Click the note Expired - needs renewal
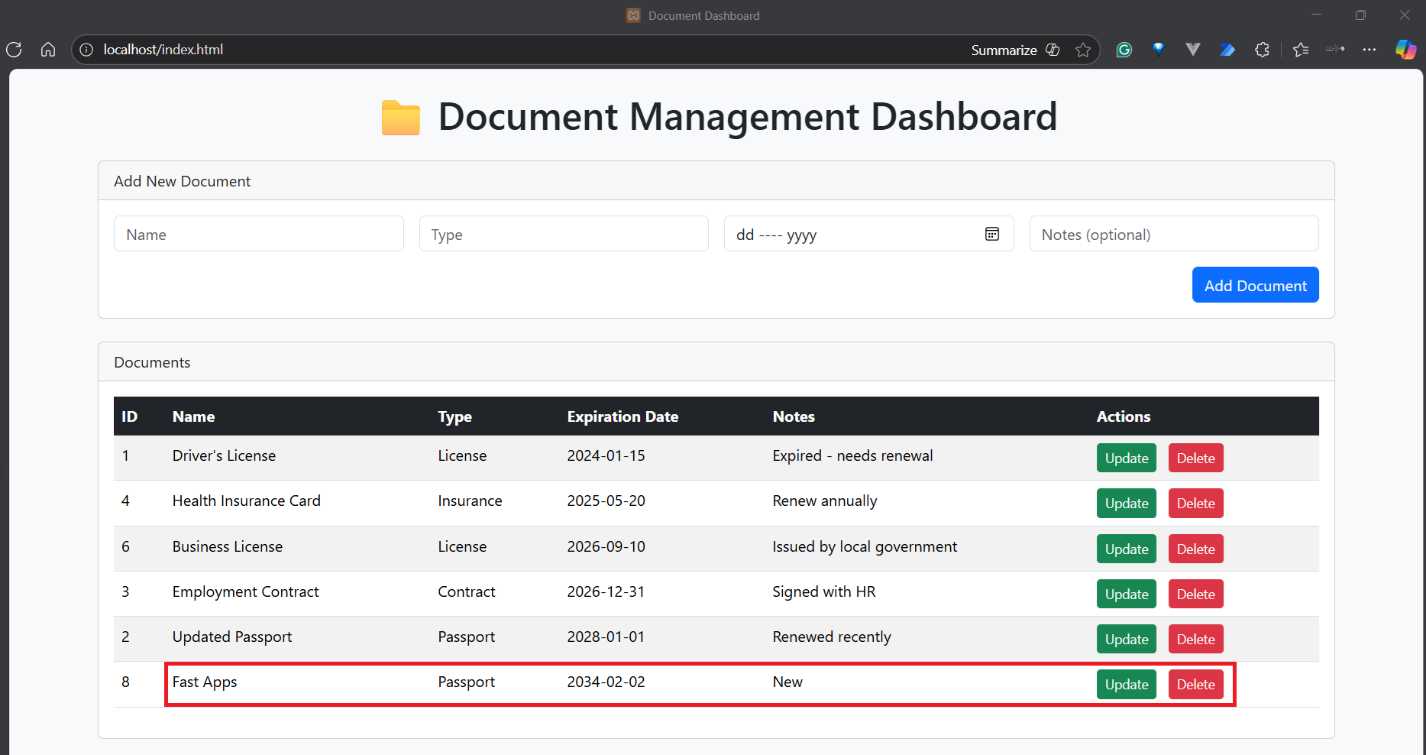 coord(853,456)
